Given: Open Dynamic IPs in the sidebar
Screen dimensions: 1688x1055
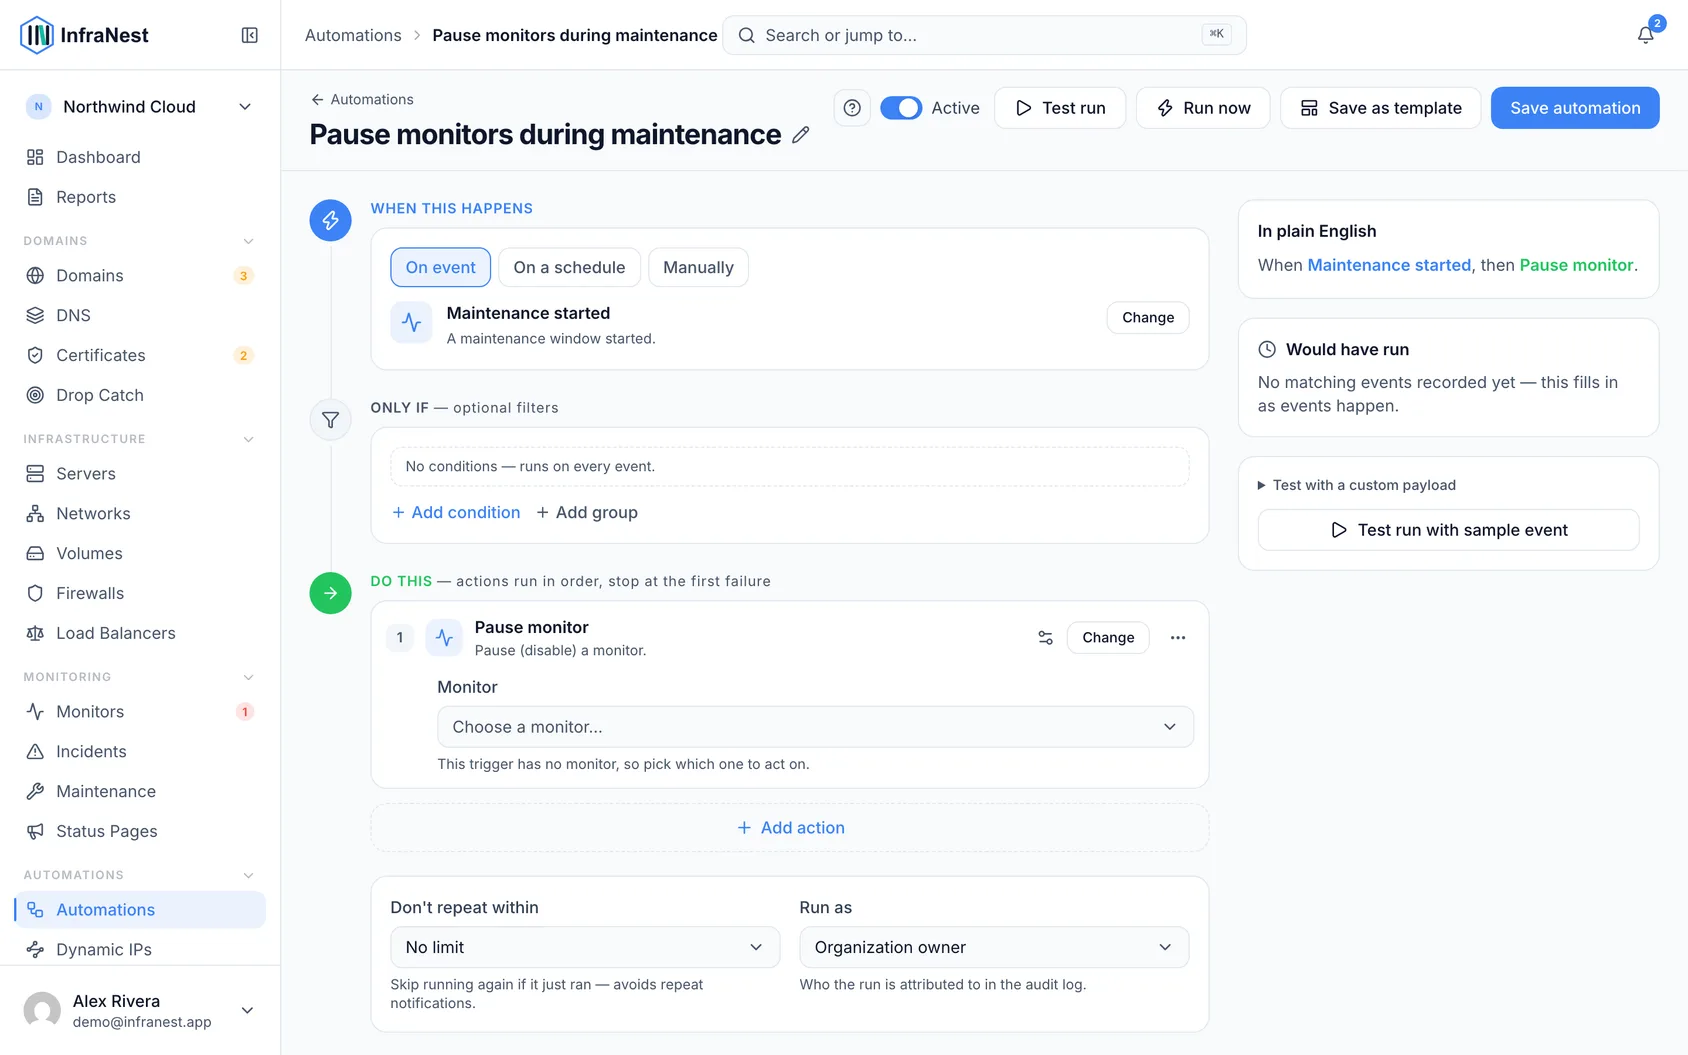Looking at the screenshot, I should click(x=140, y=950).
